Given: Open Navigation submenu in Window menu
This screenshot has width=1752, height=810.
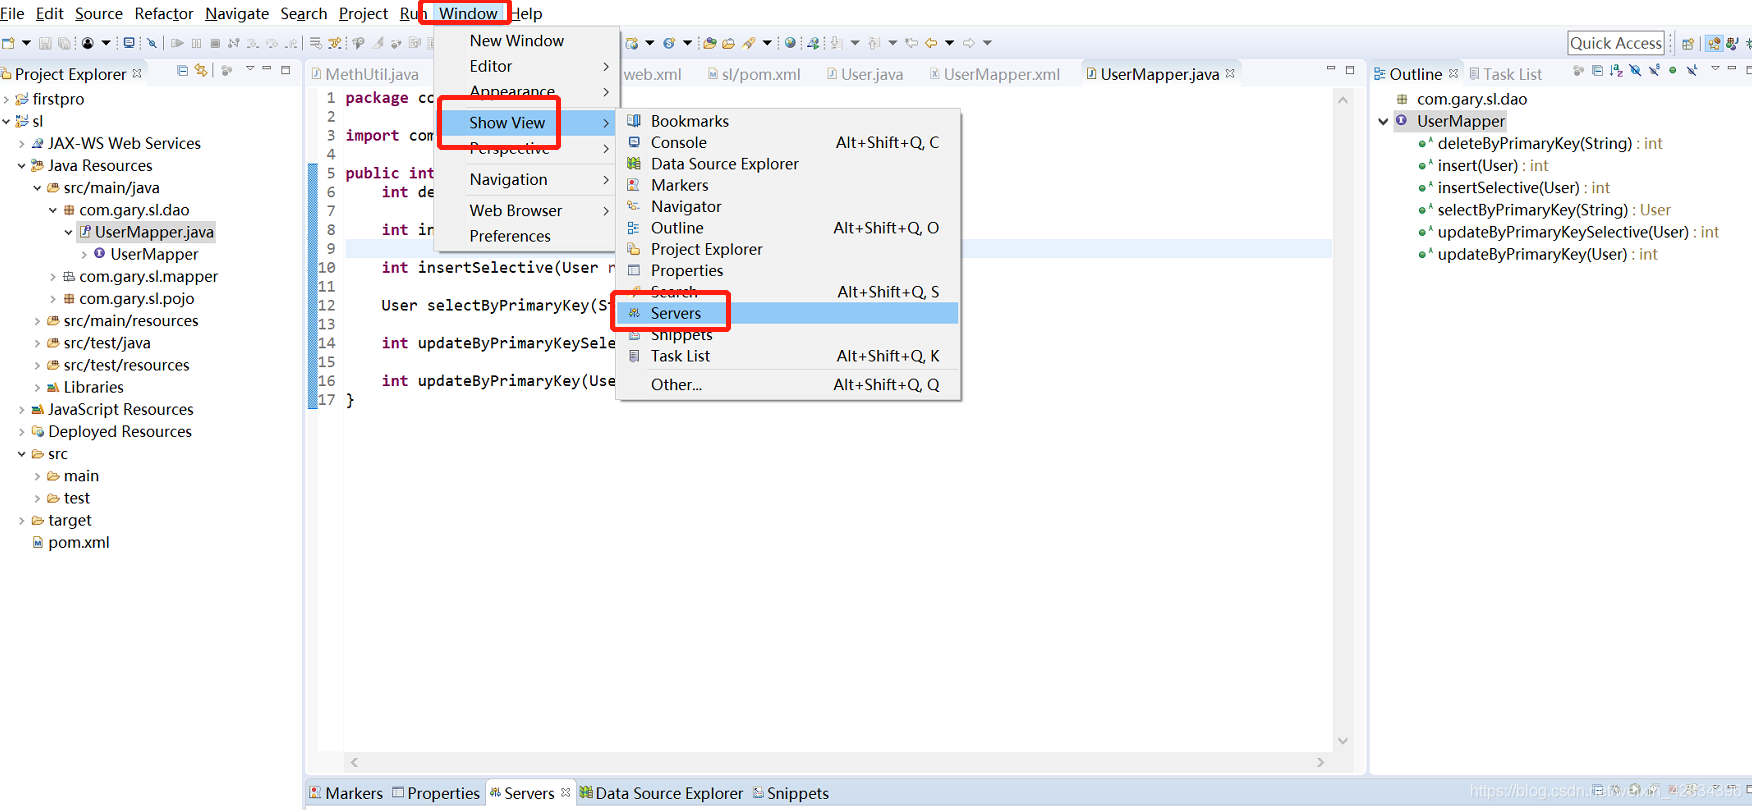Looking at the screenshot, I should click(x=527, y=179).
